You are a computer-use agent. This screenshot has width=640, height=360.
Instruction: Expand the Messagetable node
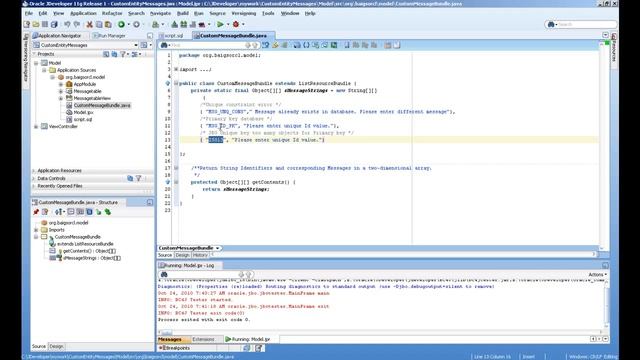61,91
